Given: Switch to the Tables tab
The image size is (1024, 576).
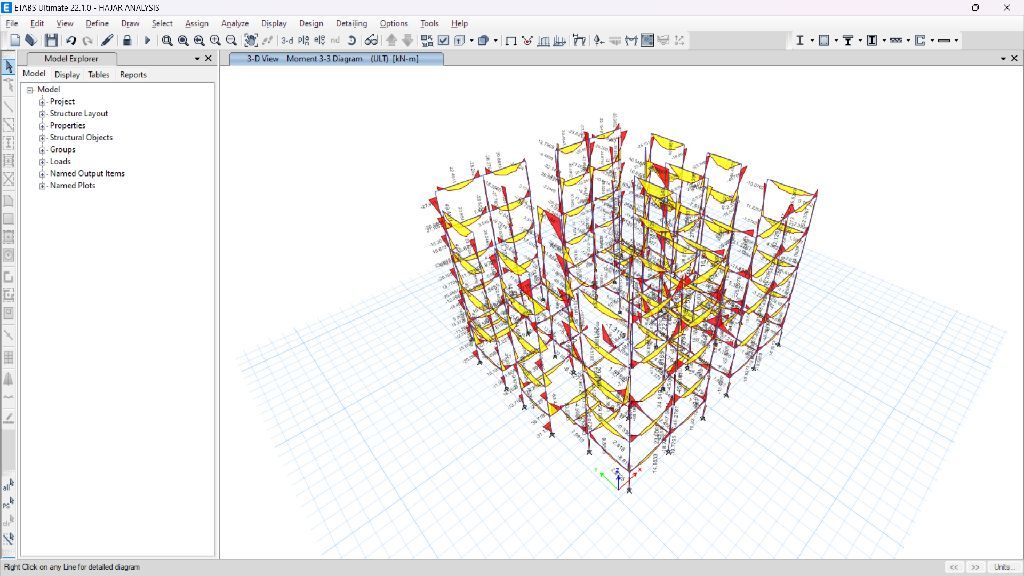Looking at the screenshot, I should click(98, 74).
